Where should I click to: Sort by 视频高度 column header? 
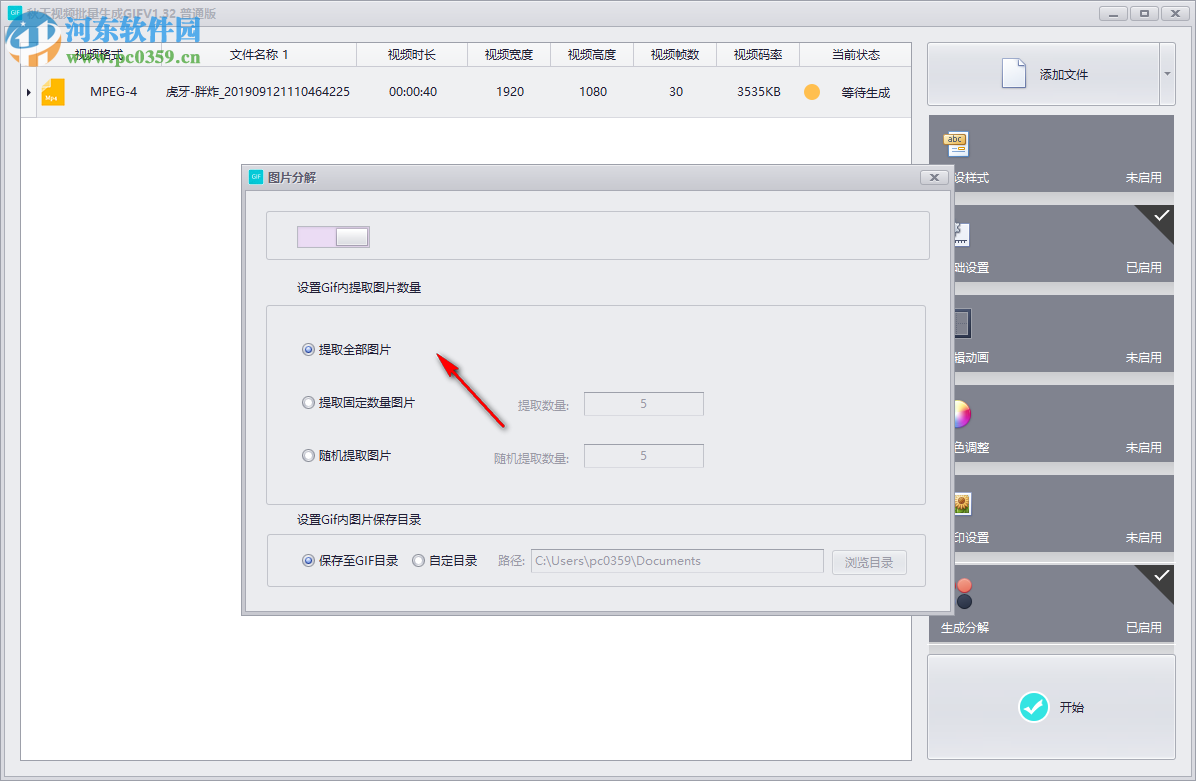592,55
